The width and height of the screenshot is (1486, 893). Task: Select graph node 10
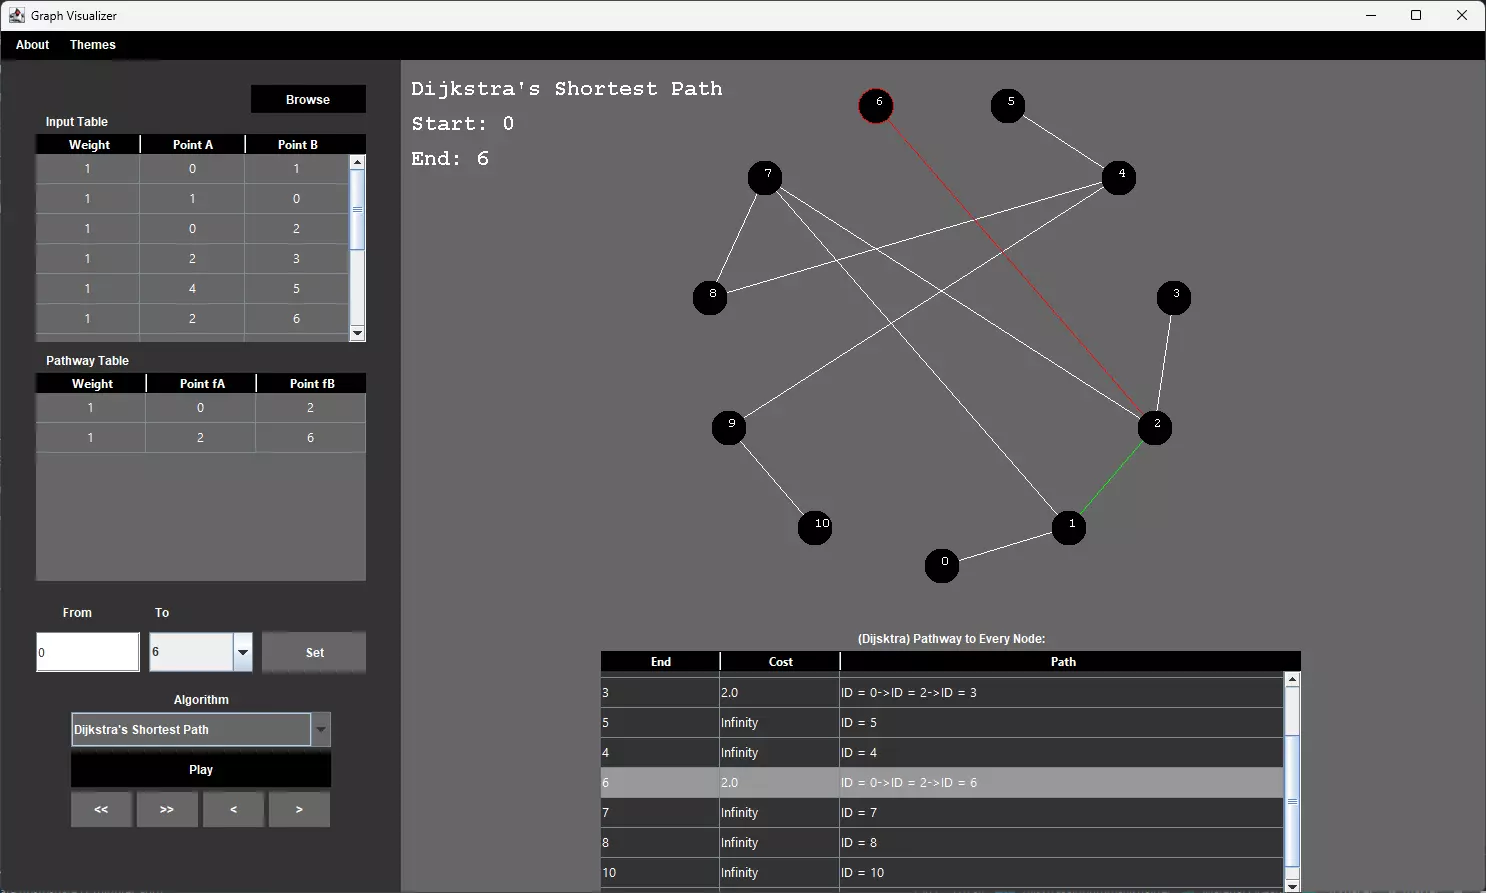pos(815,527)
